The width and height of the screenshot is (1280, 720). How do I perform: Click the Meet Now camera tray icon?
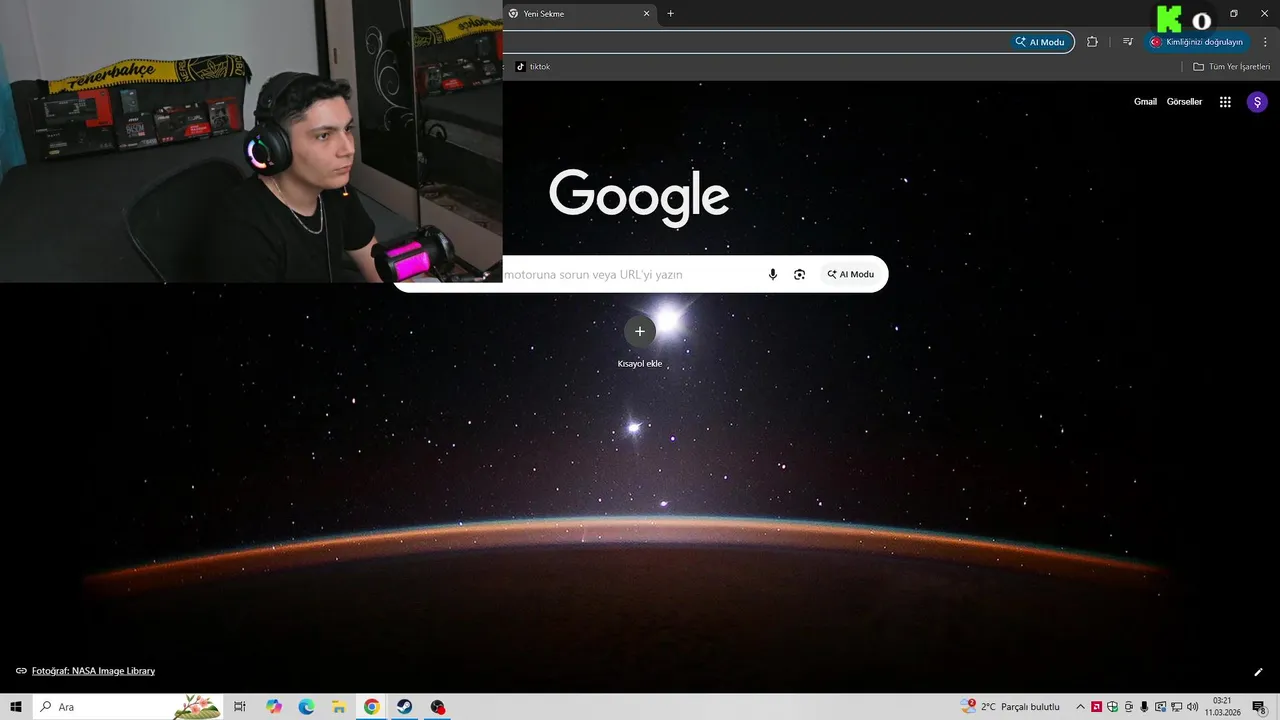(x=1128, y=707)
